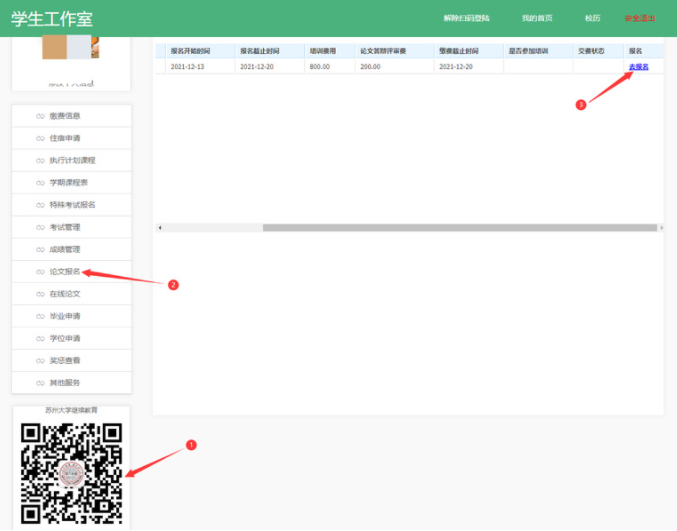
Task: Click the 学生工作室 site title
Action: [52, 19]
